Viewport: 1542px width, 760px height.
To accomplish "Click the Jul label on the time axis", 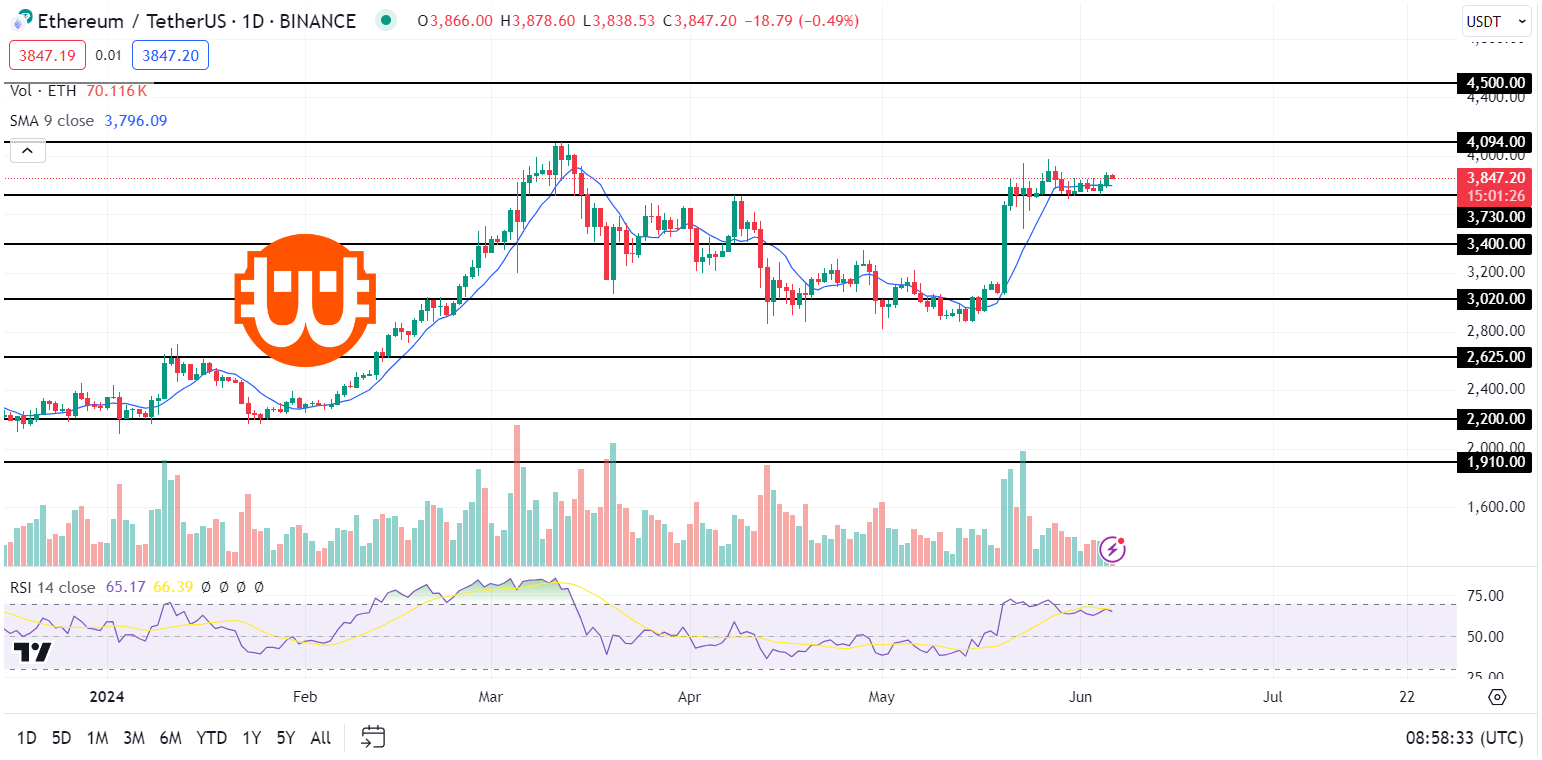I will (x=1273, y=696).
